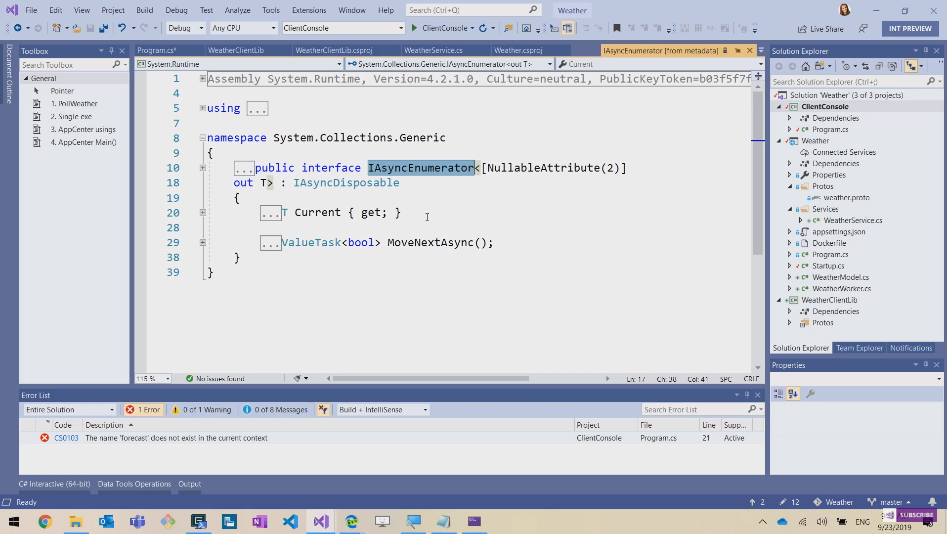The width and height of the screenshot is (947, 534).
Task: Open the Analyze menu
Action: [x=237, y=10]
